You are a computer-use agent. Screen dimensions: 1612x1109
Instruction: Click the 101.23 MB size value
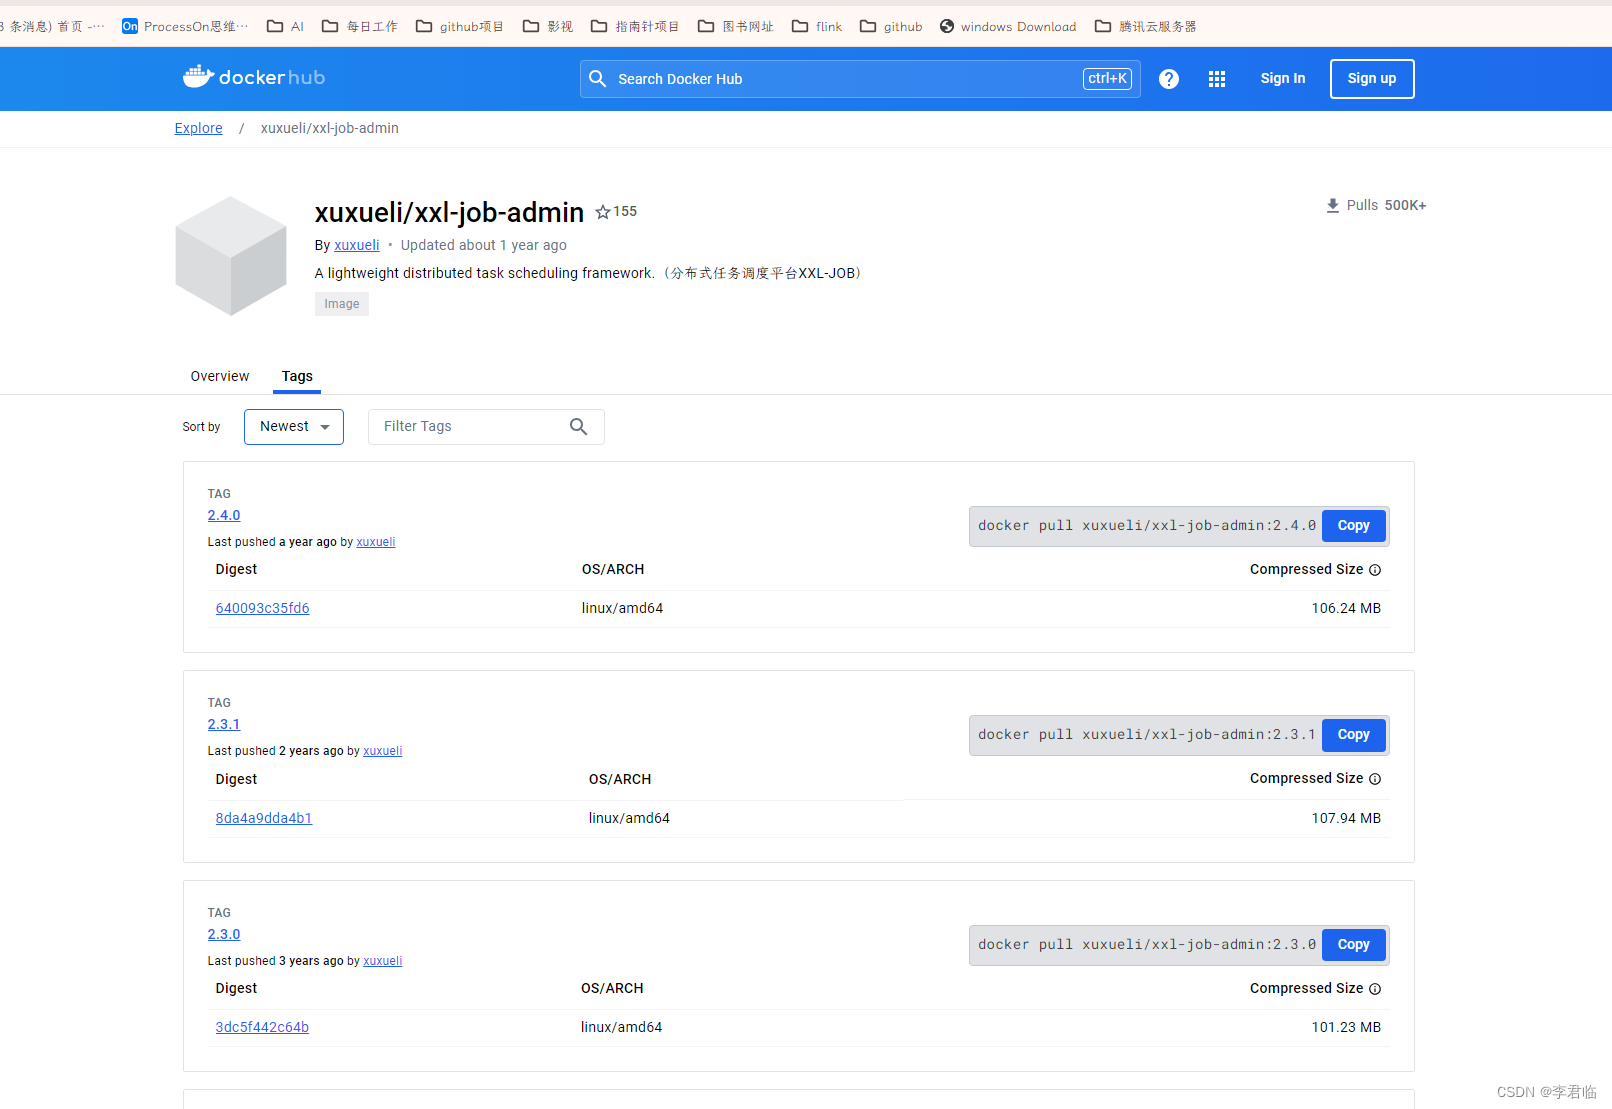point(1346,1027)
